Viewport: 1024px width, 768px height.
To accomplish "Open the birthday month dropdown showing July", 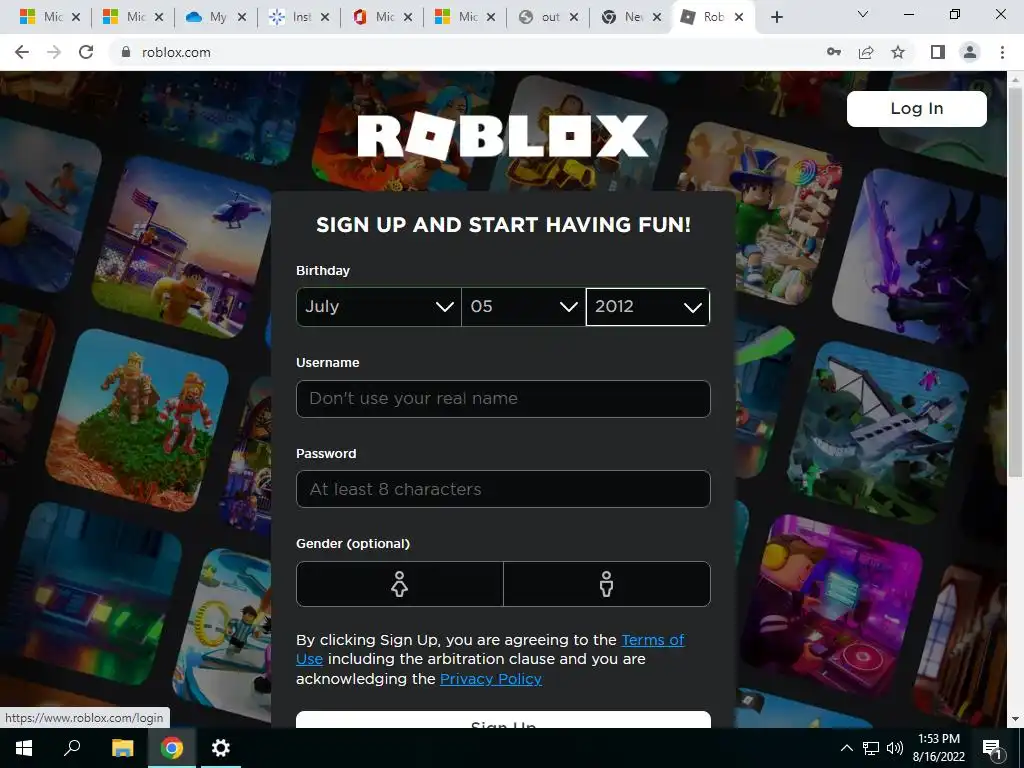I will point(379,306).
